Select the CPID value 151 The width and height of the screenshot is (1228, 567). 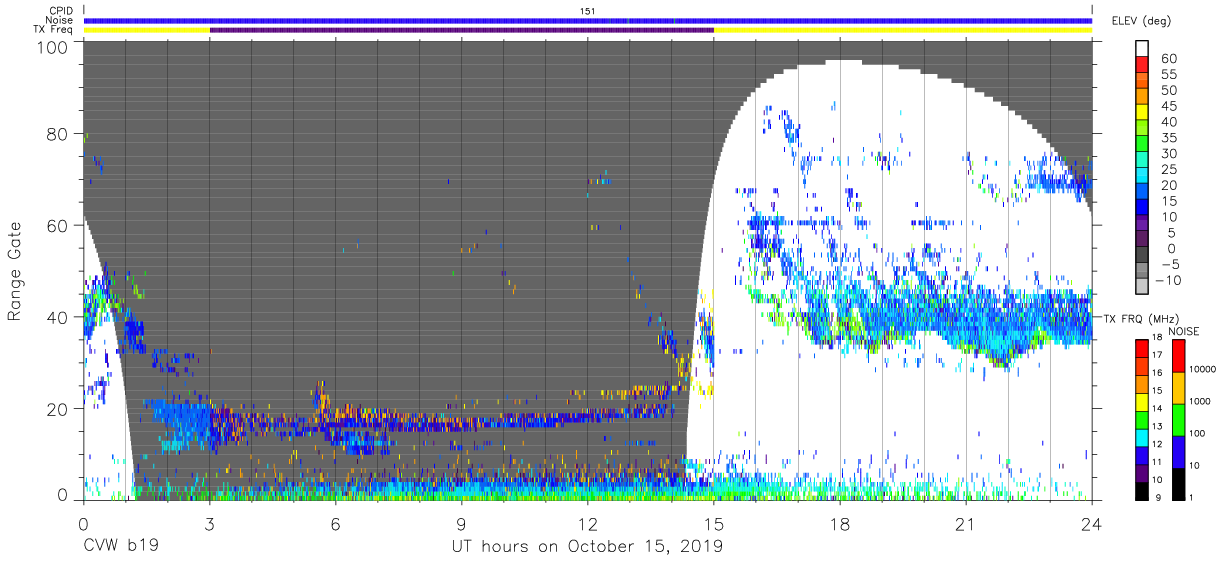pos(587,10)
